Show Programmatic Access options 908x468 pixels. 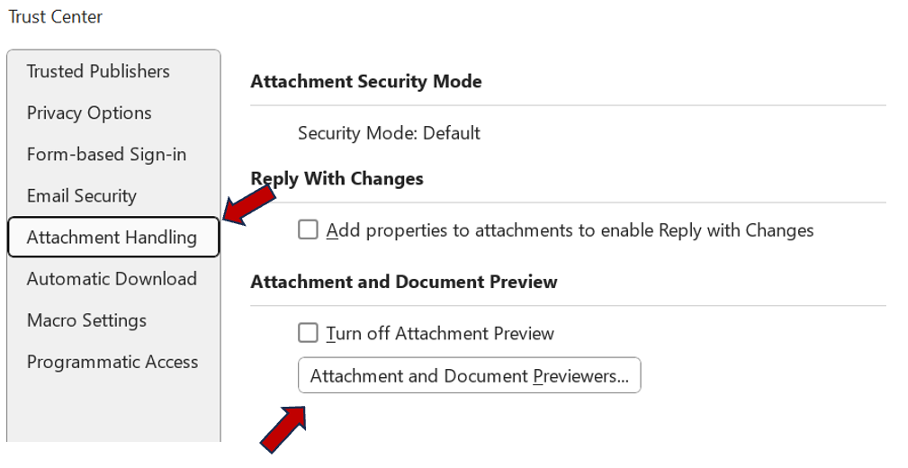(x=112, y=362)
